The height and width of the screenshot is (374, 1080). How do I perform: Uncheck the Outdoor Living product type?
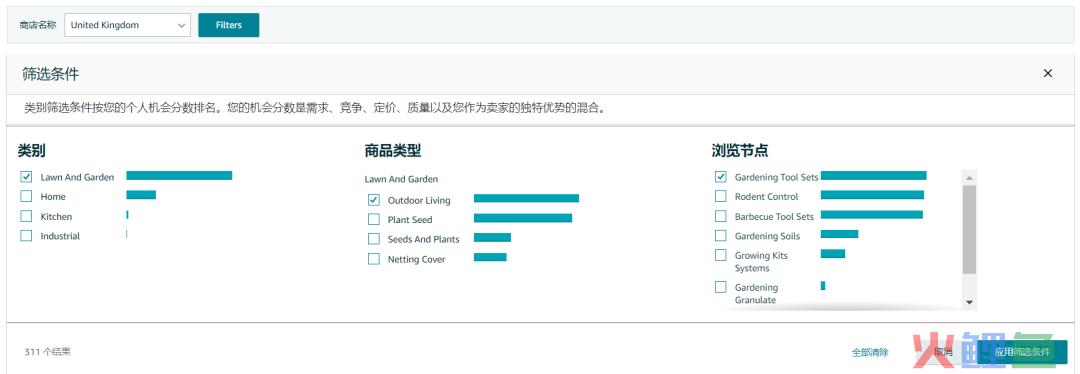pos(373,200)
